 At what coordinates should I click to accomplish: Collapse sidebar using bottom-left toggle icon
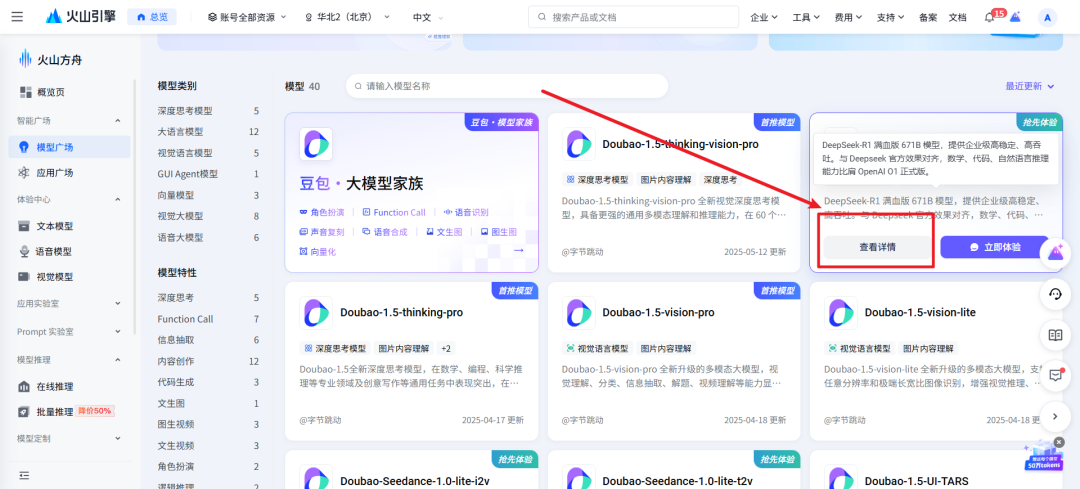click(x=24, y=475)
